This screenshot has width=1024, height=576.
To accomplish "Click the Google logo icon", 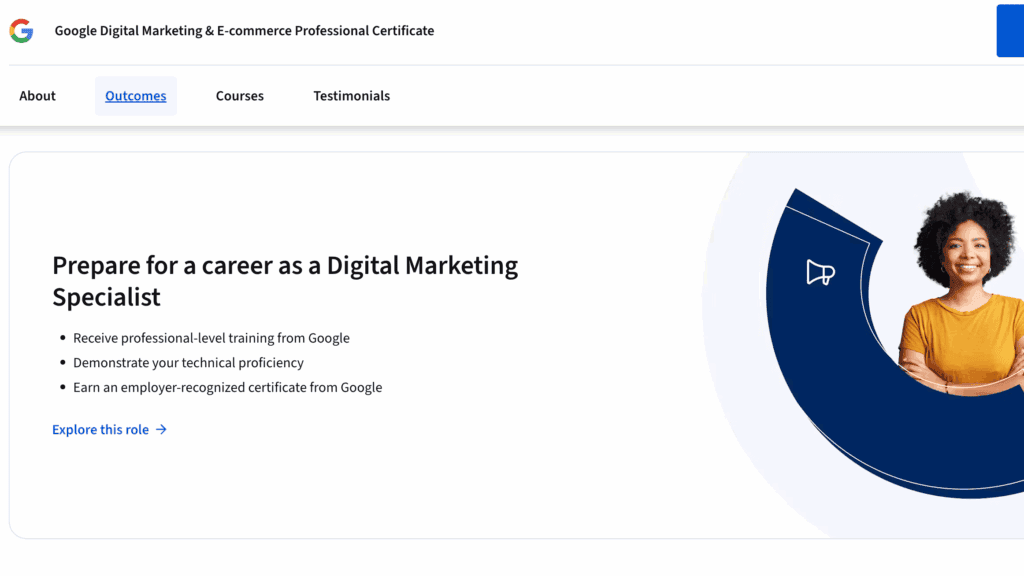I will (x=21, y=31).
